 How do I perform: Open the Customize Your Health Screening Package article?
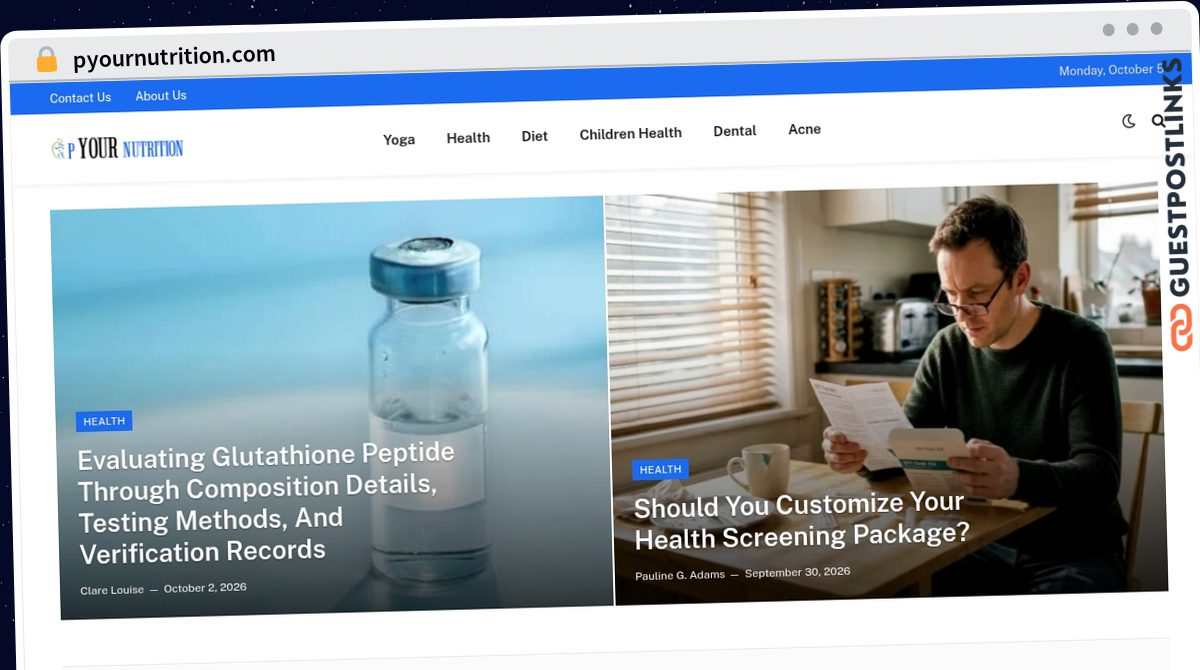[x=800, y=521]
